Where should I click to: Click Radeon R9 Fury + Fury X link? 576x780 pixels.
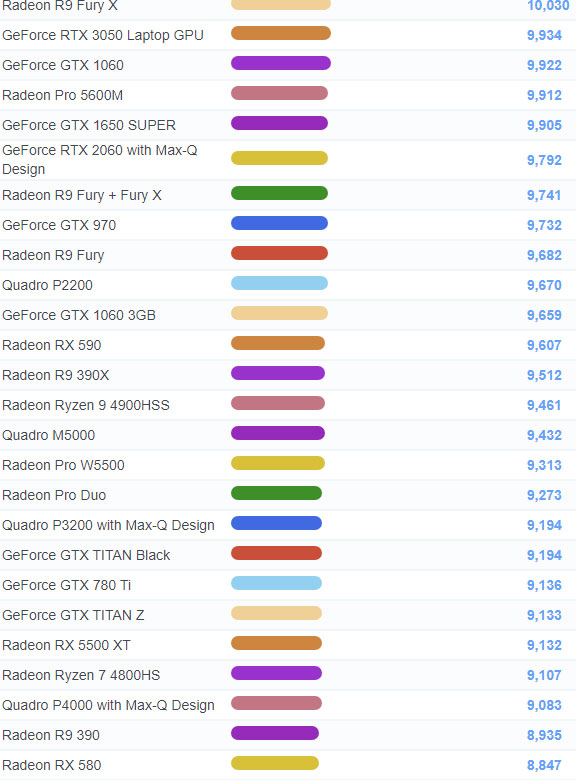(x=82, y=195)
